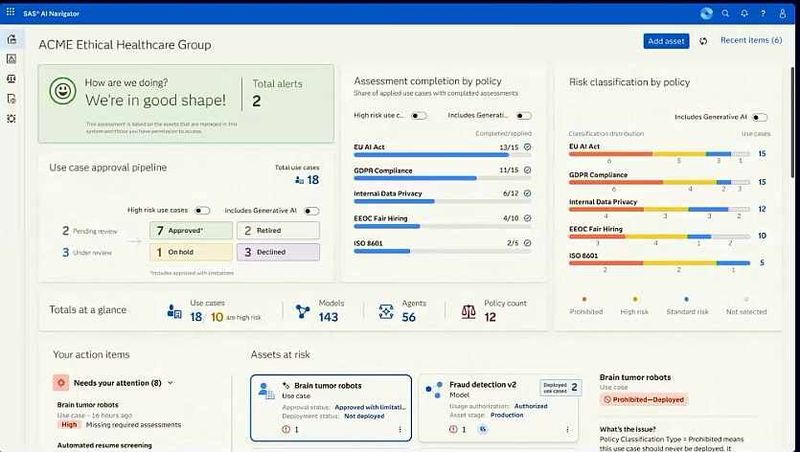The height and width of the screenshot is (452, 800).
Task: Click the Models total 143
Action: pyautogui.click(x=329, y=317)
